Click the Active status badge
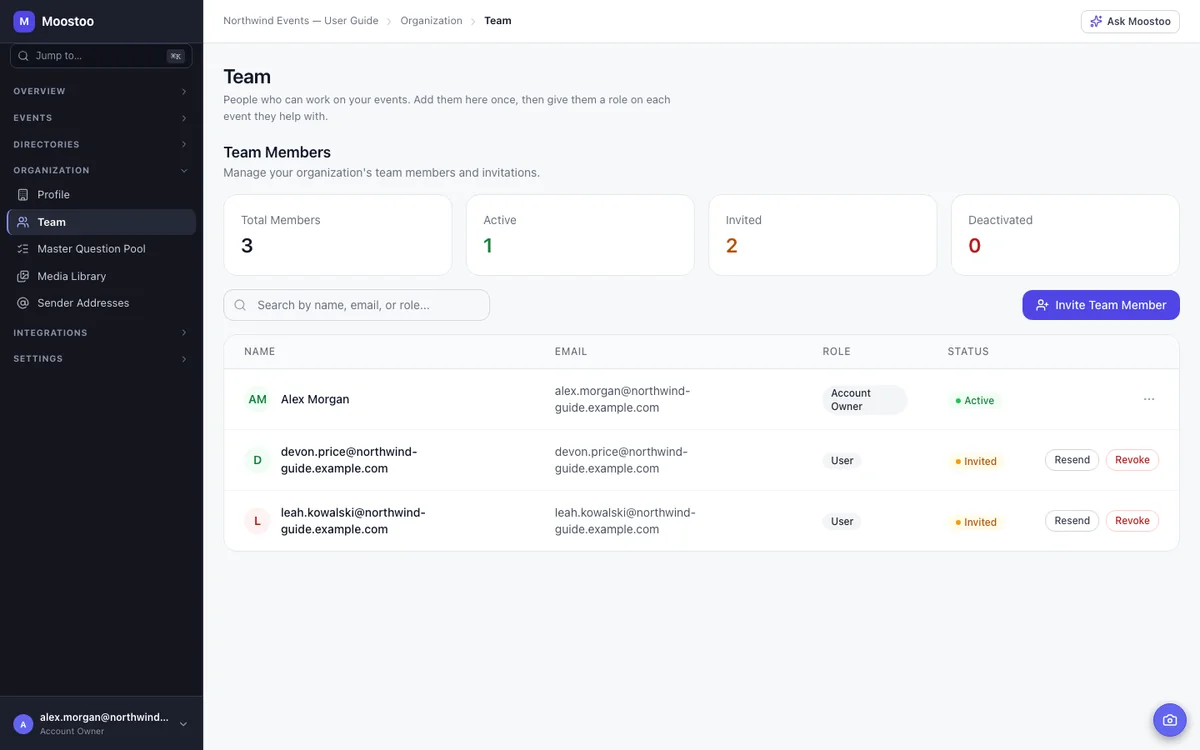The width and height of the screenshot is (1200, 750). [974, 400]
